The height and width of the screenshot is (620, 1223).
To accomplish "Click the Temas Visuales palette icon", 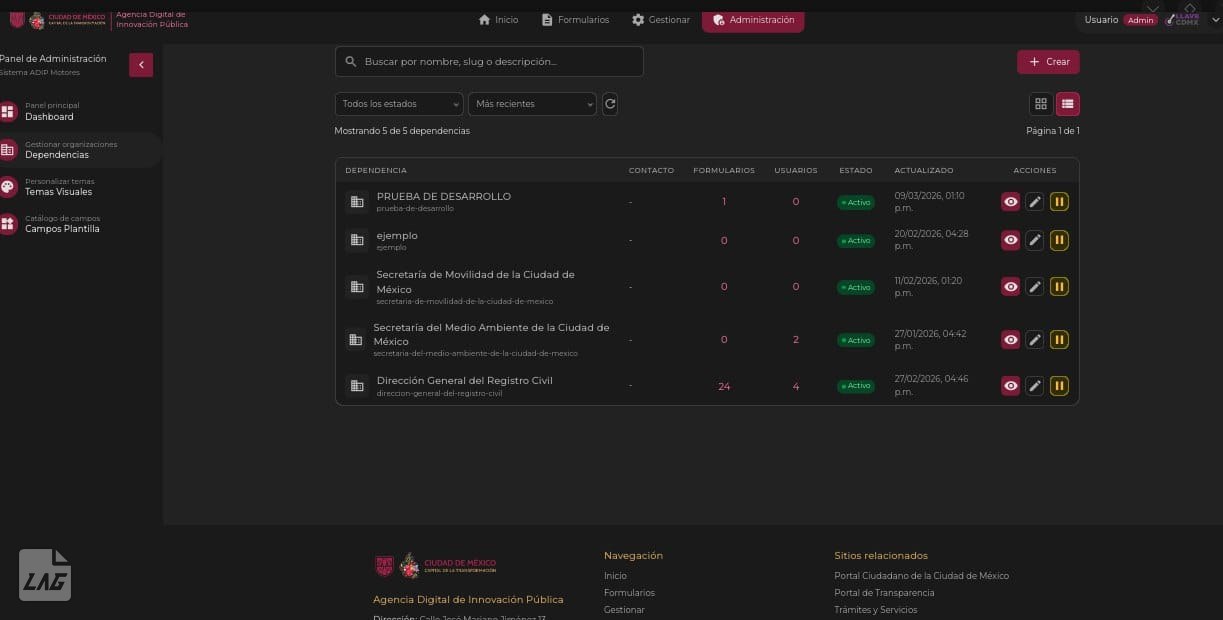I will [x=8, y=187].
